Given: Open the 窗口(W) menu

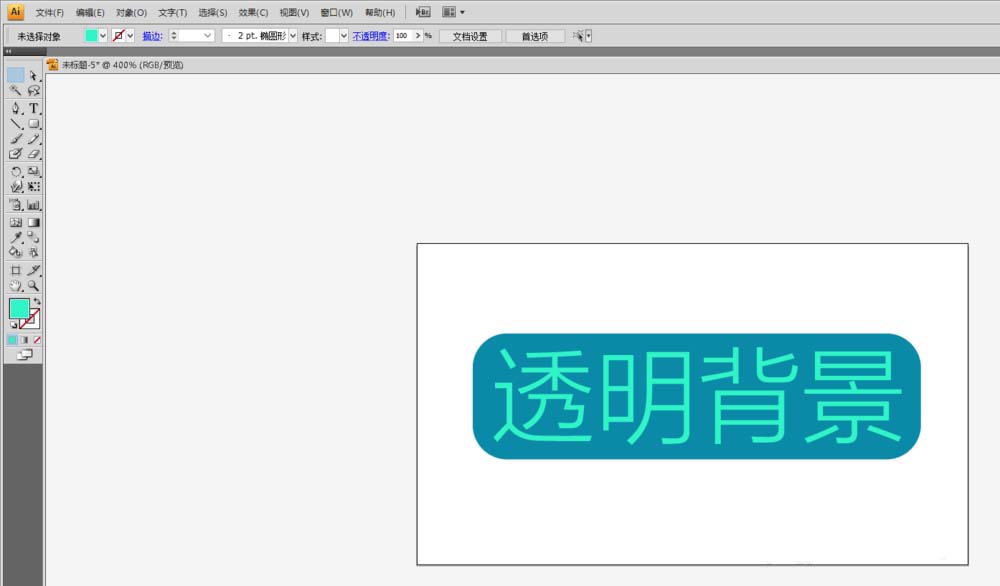Looking at the screenshot, I should coord(335,11).
